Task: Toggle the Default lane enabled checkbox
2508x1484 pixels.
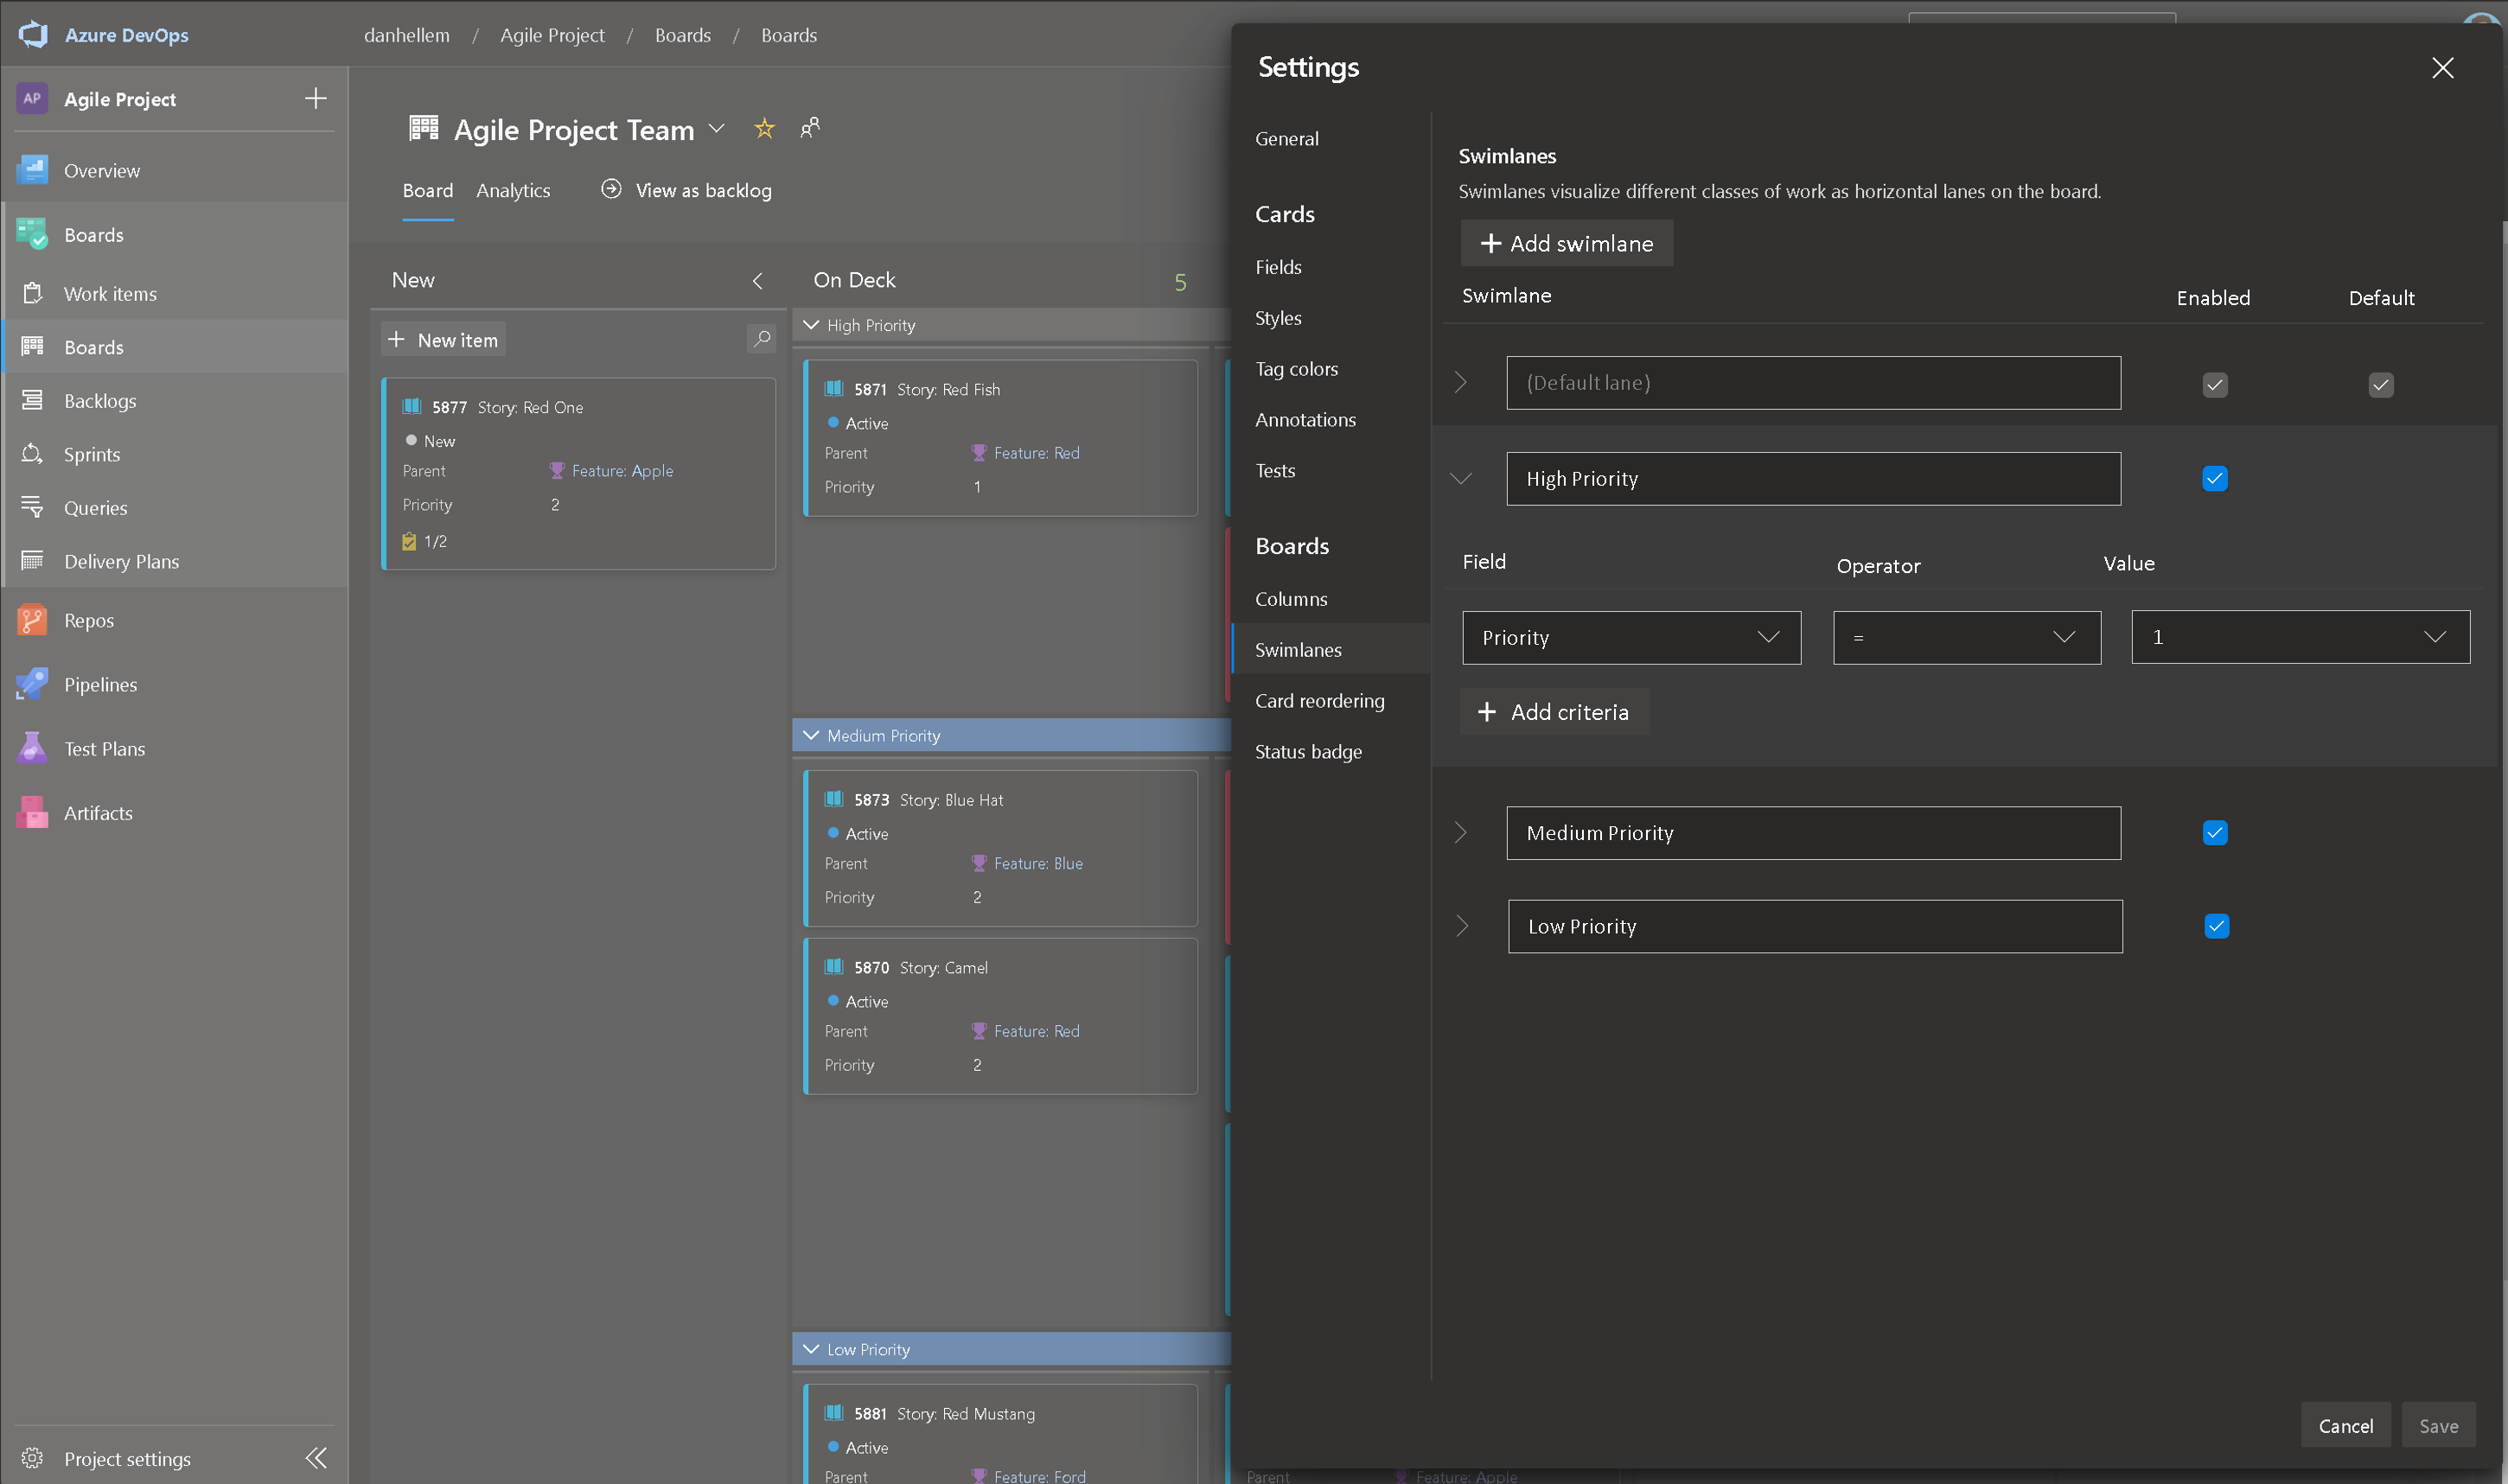Action: pos(2214,384)
